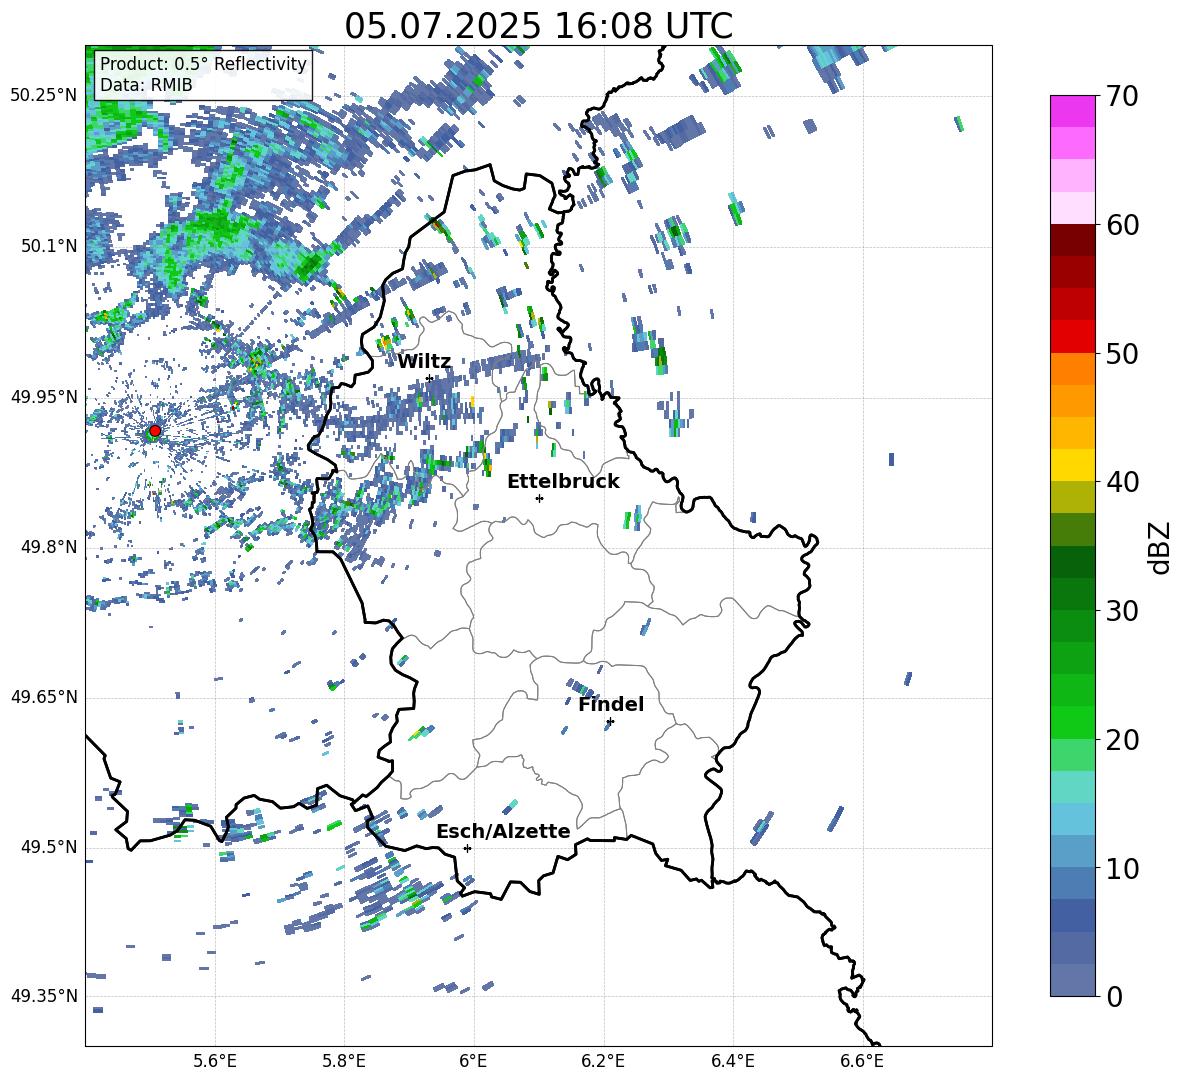The image size is (1184, 1081).
Task: Click the cross marker at Wiltz
Action: click(x=429, y=379)
